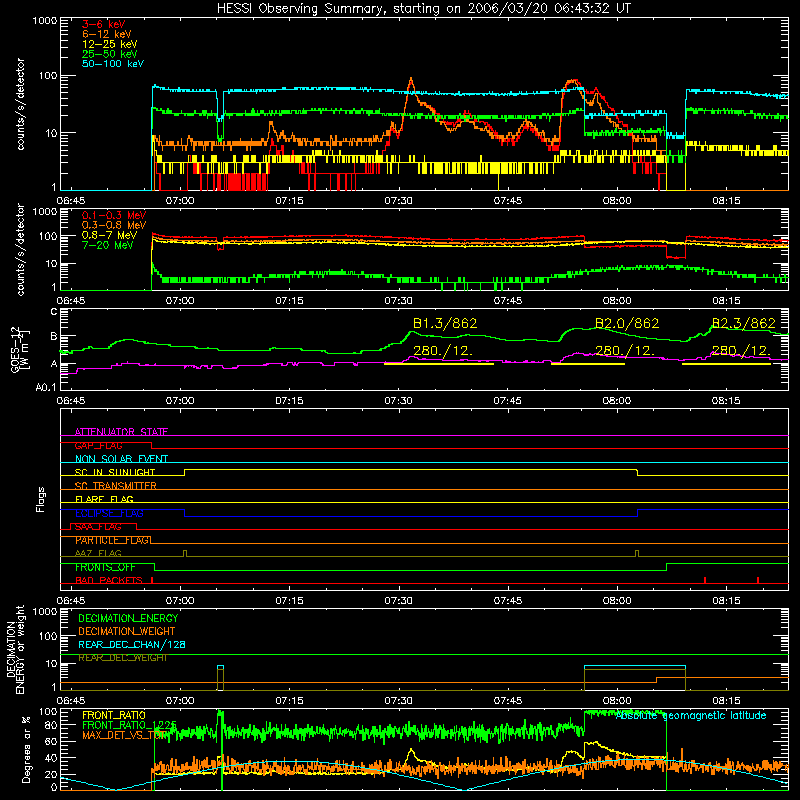800x800 pixels.
Task: Click the Degrees or % y-axis title
Action: click(27, 749)
